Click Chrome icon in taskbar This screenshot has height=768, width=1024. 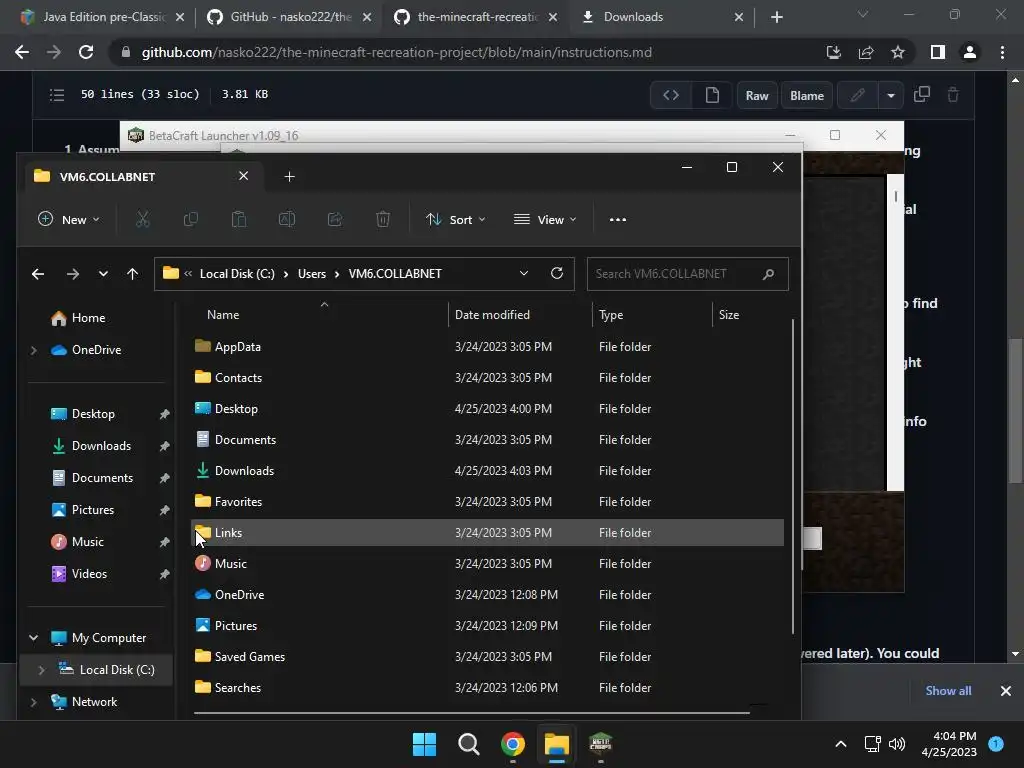point(513,744)
